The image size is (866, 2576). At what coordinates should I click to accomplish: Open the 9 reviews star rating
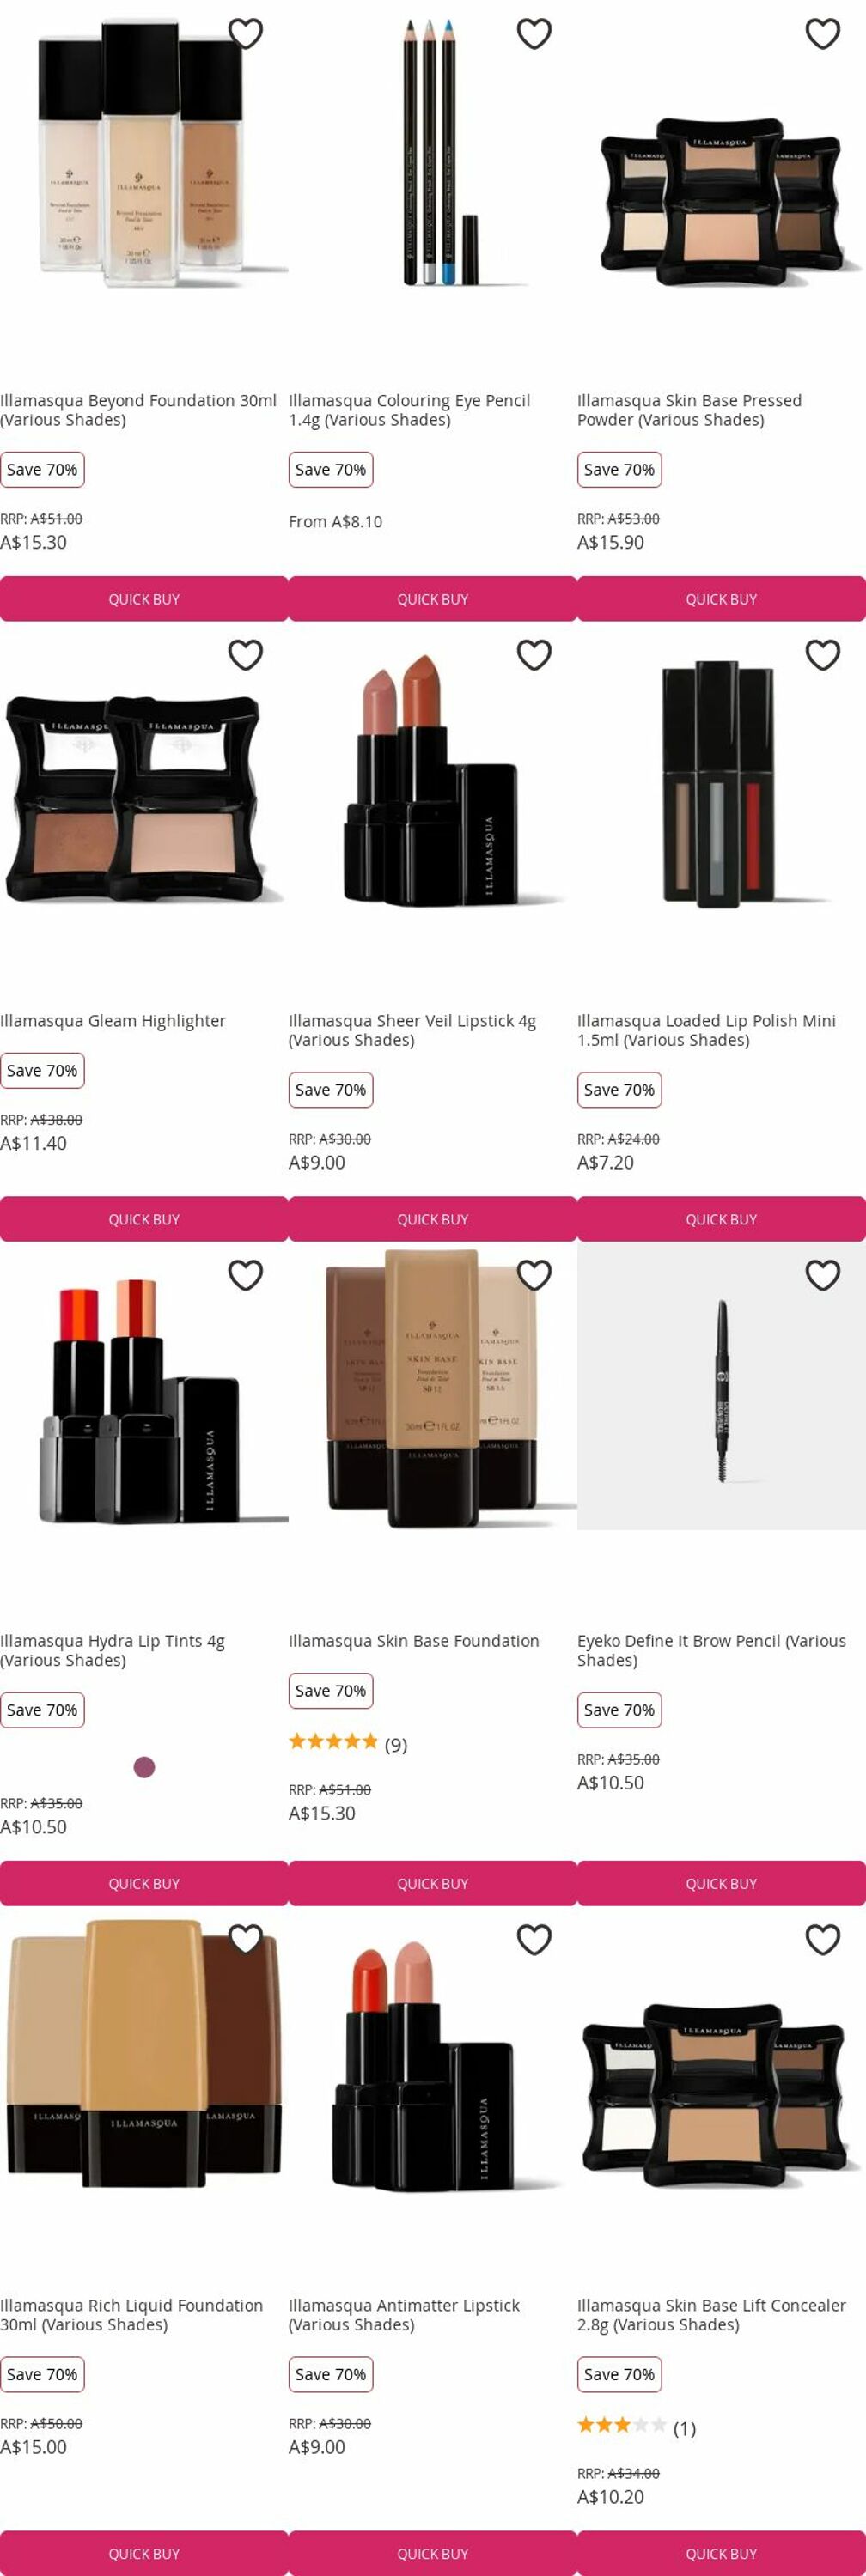click(x=347, y=1744)
